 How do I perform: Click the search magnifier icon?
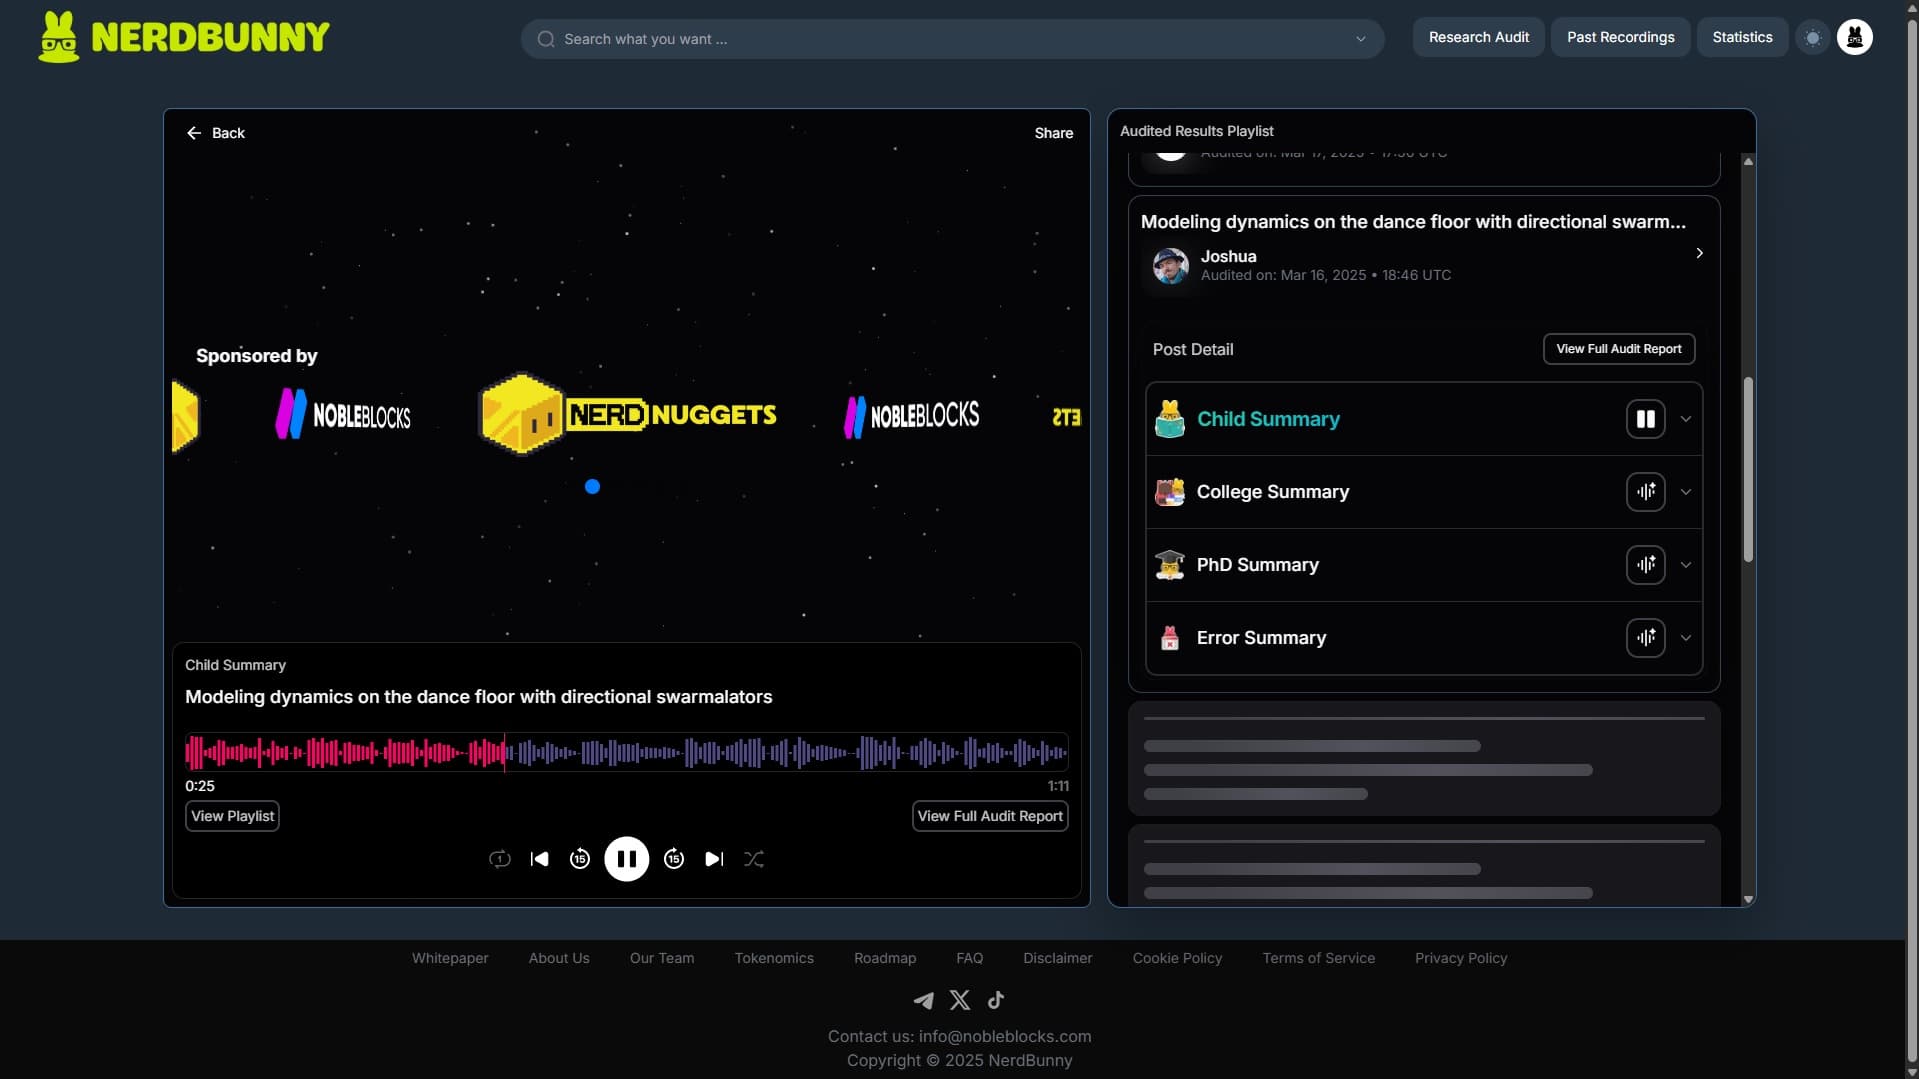(546, 39)
